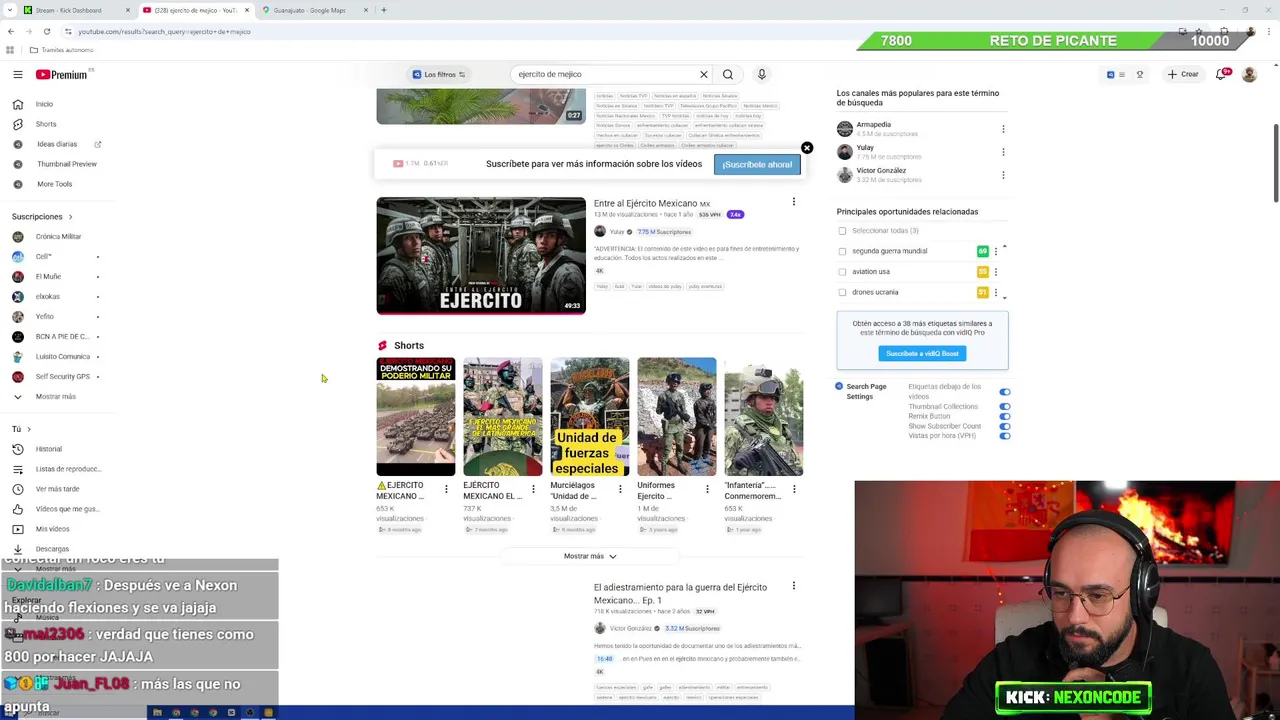Open options for Murciélagos Unidad de short
Viewport: 1280px width, 720px height.
[x=620, y=489]
